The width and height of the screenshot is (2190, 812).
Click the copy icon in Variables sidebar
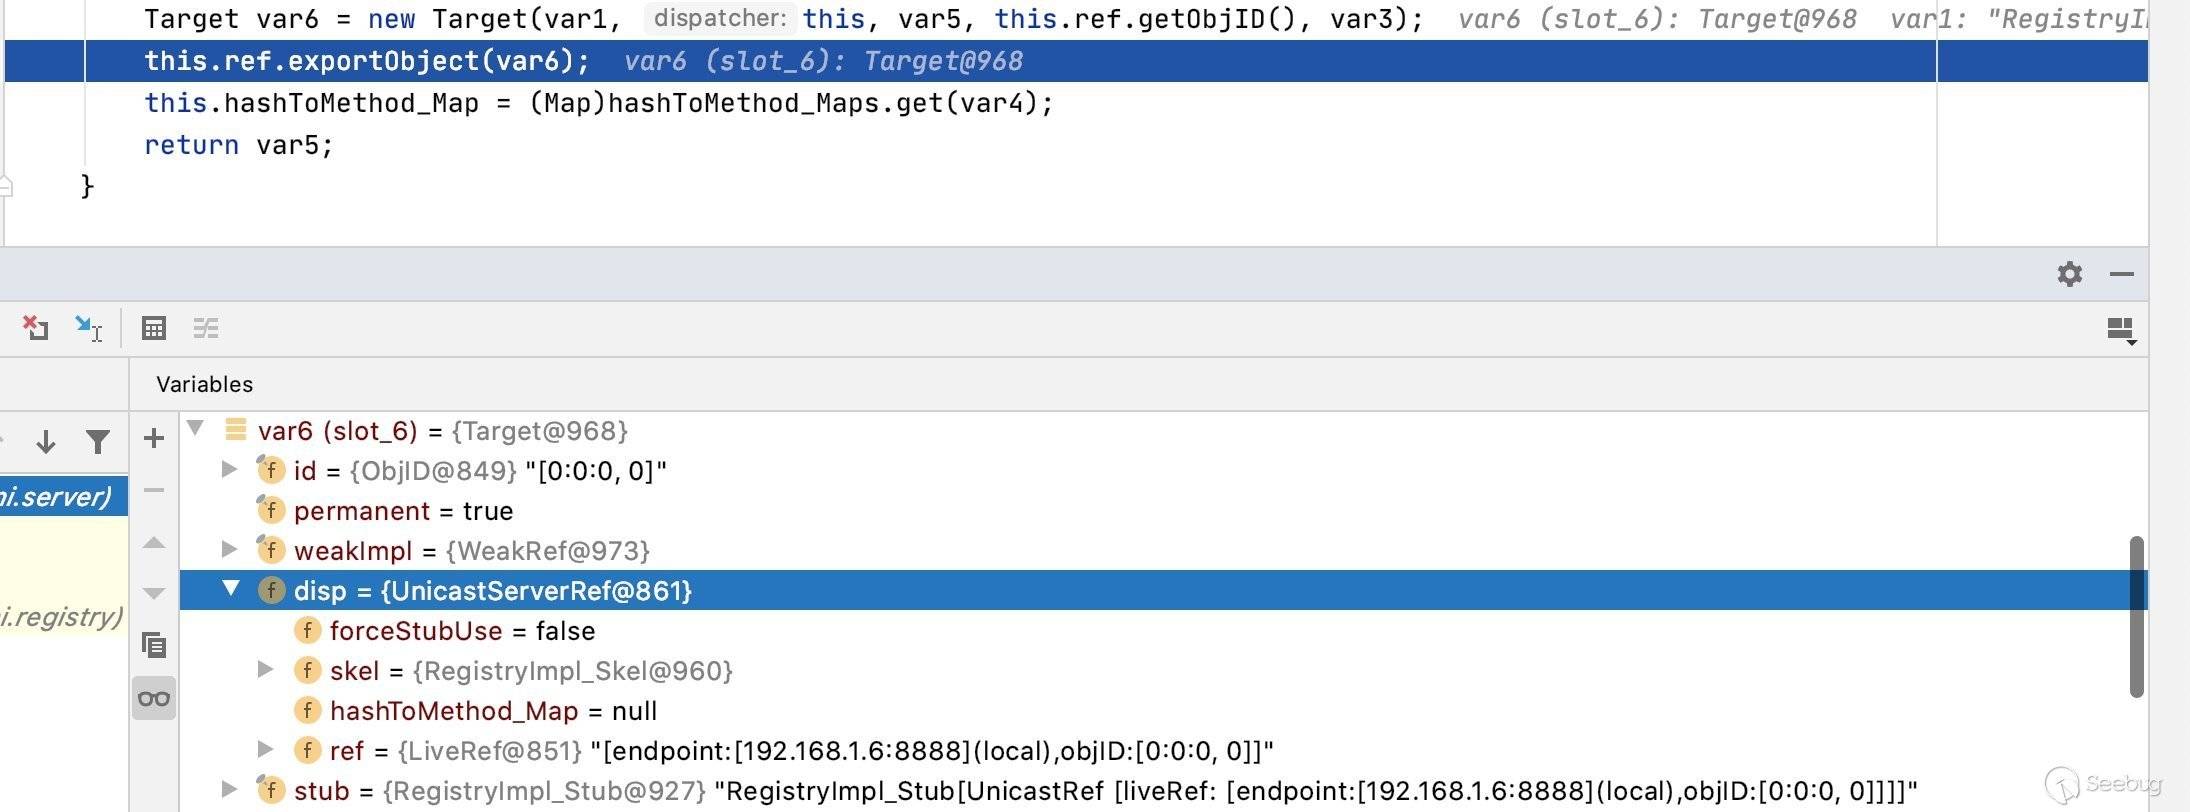pyautogui.click(x=154, y=645)
